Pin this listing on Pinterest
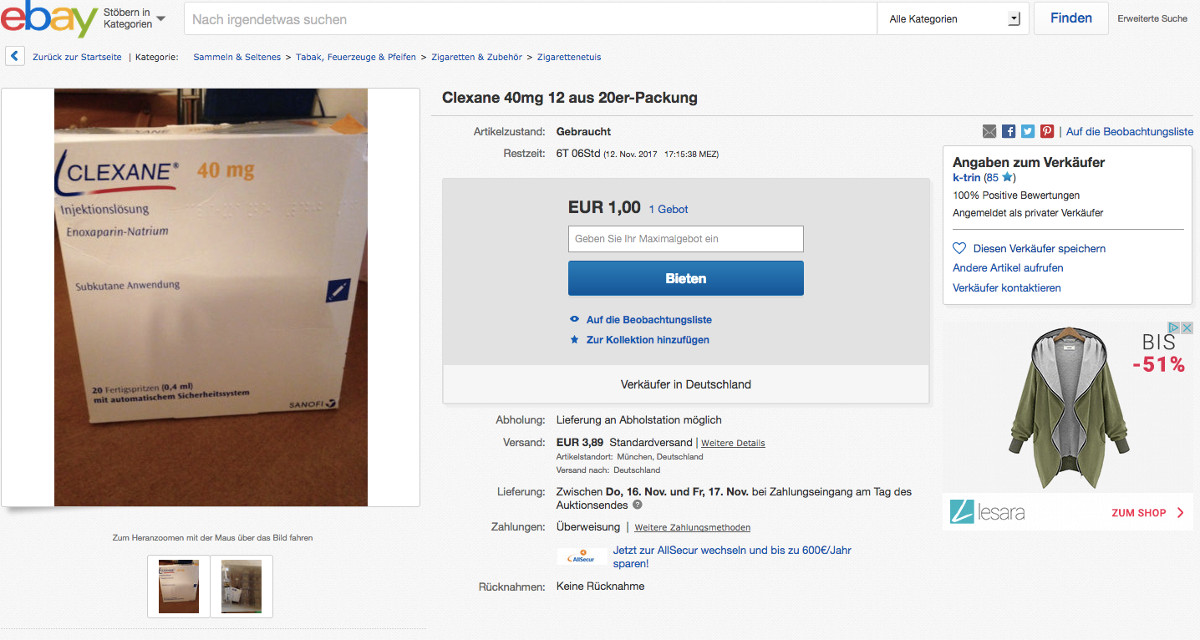The image size is (1200, 640). (1047, 131)
